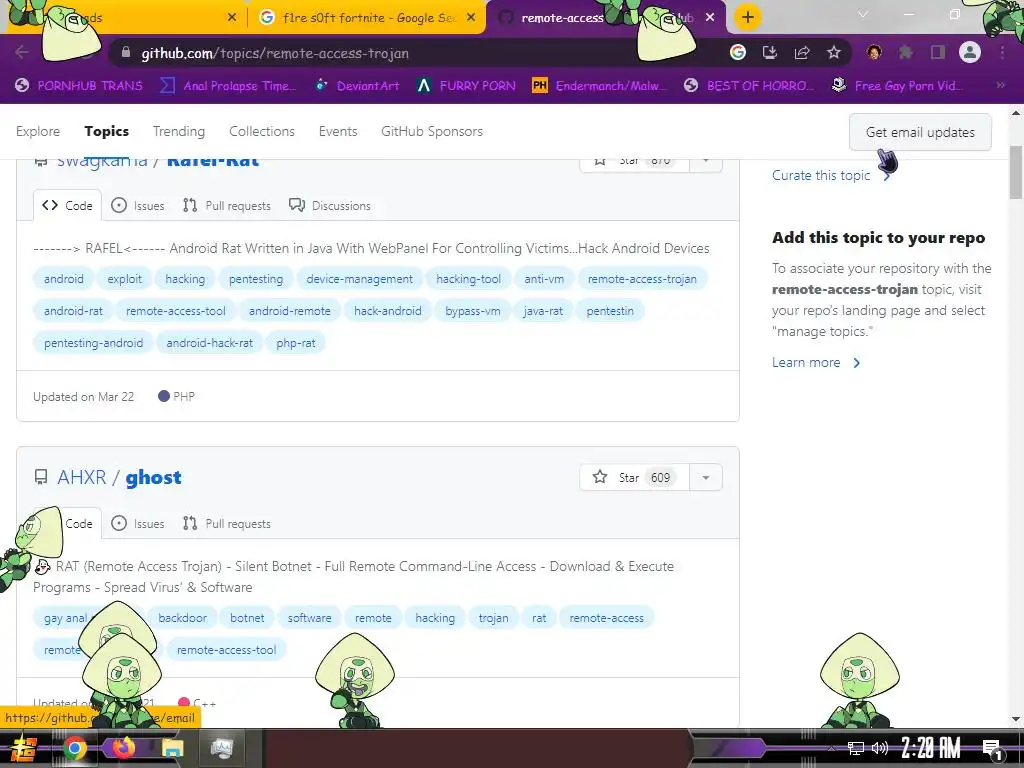Open a new tab with the plus button
This screenshot has height=768, width=1024.
pos(748,18)
